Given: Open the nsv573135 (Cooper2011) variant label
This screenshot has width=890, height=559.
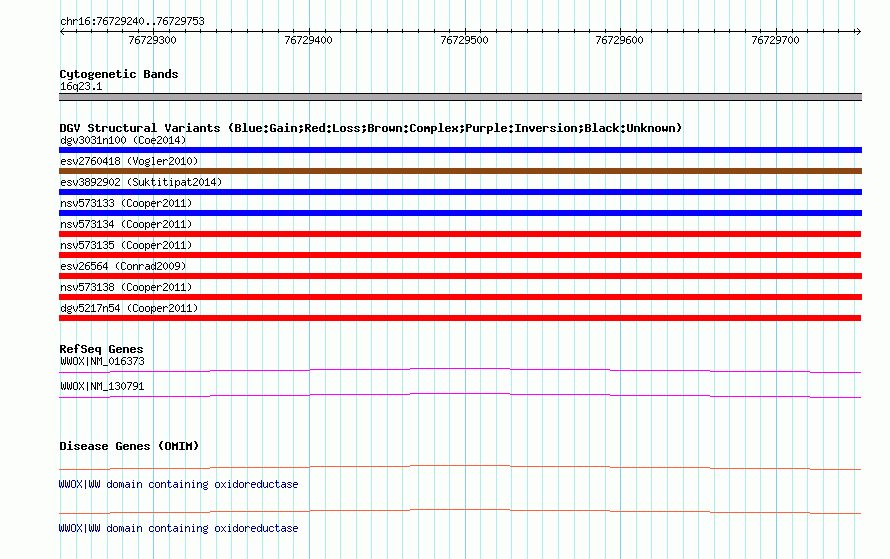Looking at the screenshot, I should [x=126, y=245].
